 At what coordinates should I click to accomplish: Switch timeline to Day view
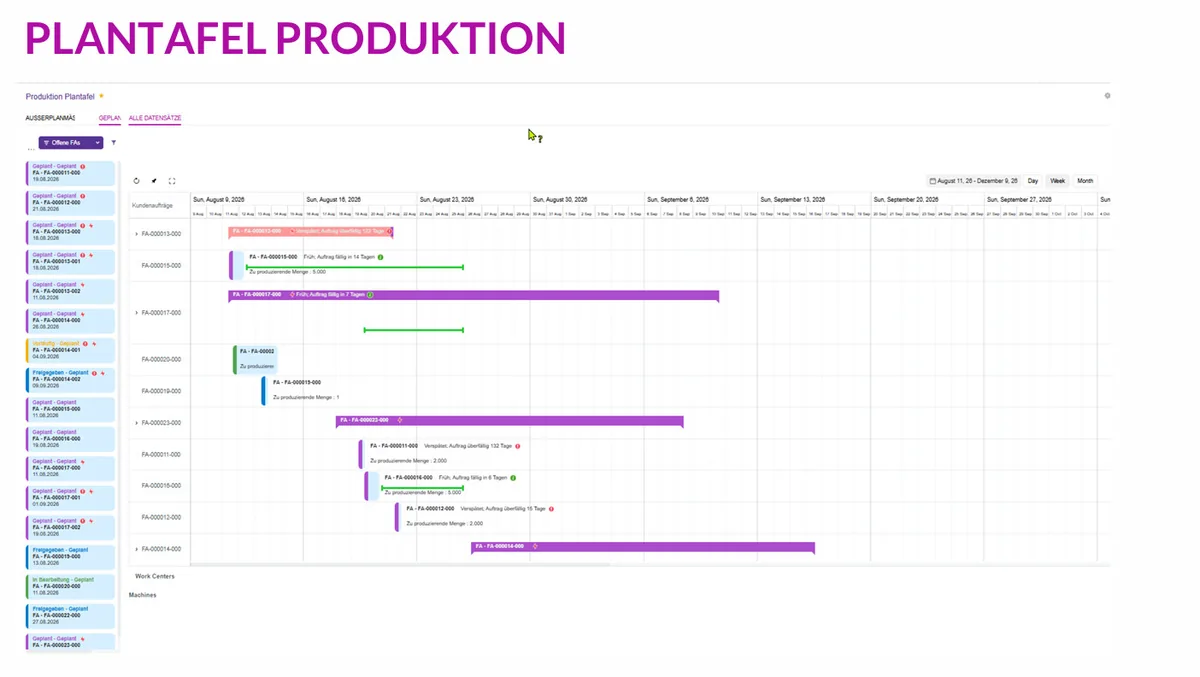1033,181
